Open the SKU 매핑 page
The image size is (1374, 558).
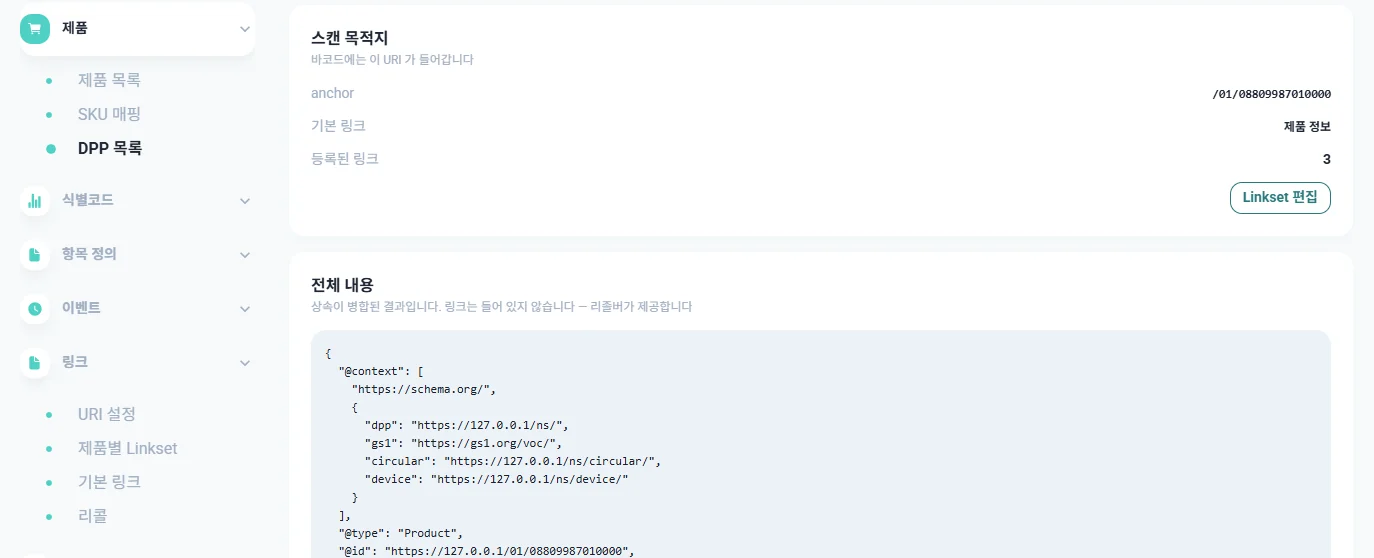click(x=109, y=114)
